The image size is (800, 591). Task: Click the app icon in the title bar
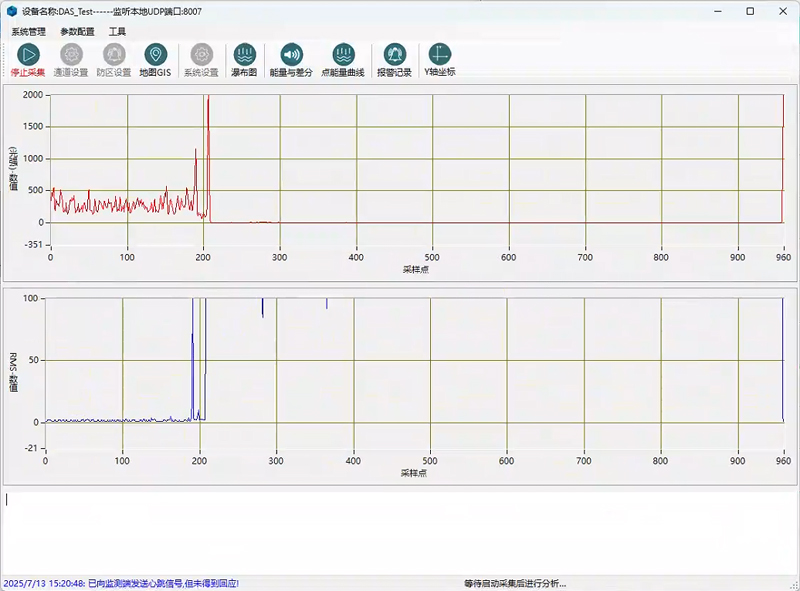pos(11,10)
